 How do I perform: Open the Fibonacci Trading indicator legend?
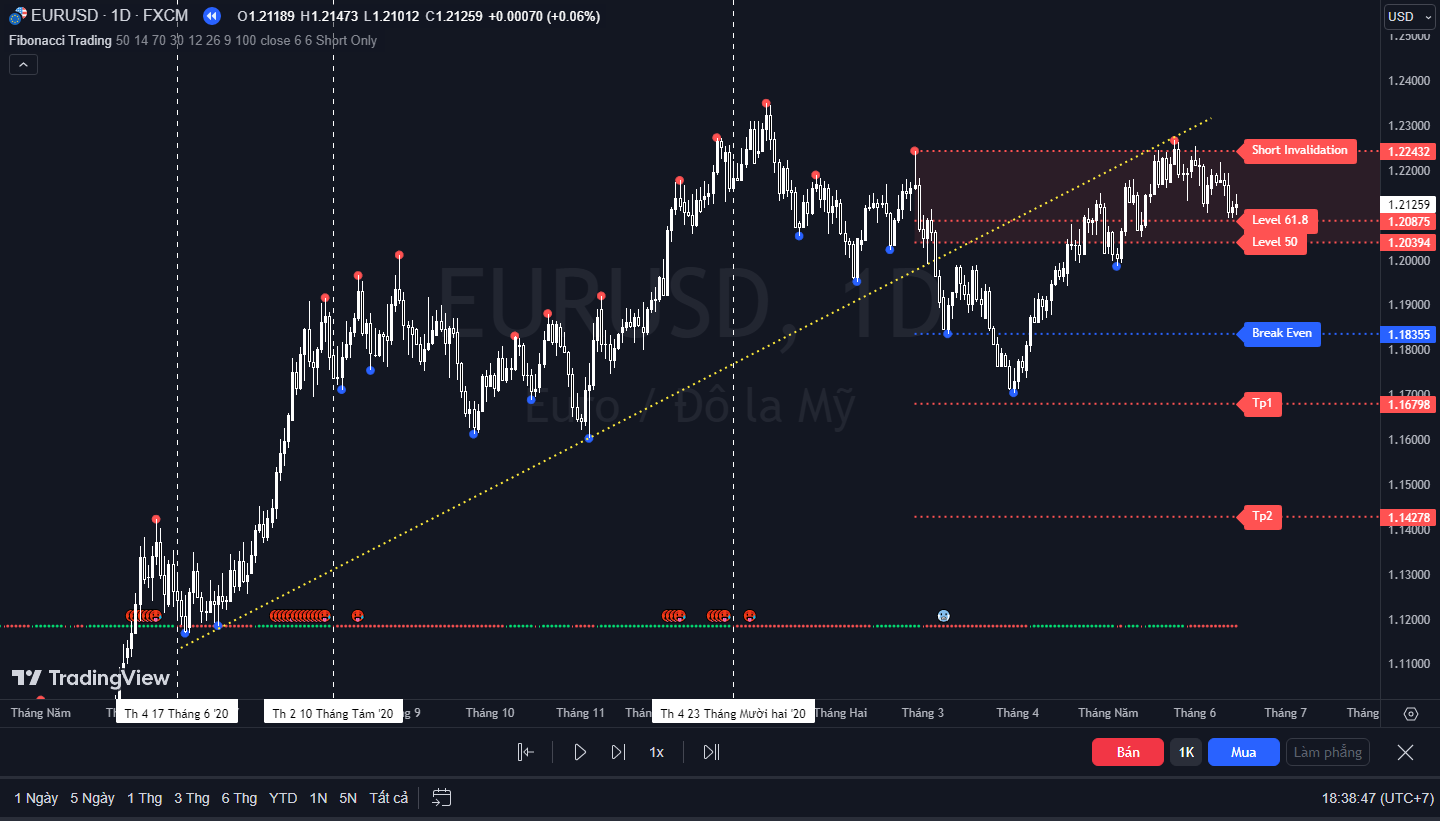click(x=60, y=40)
